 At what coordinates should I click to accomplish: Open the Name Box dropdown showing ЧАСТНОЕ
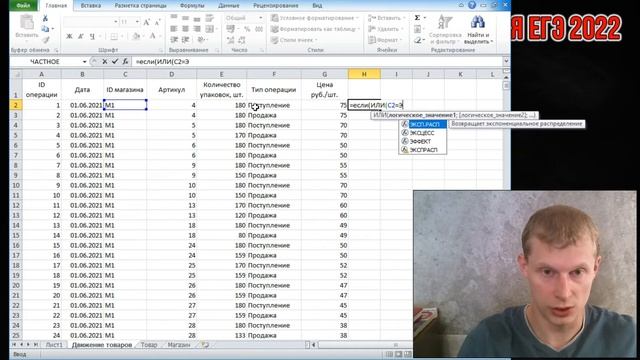pos(84,62)
